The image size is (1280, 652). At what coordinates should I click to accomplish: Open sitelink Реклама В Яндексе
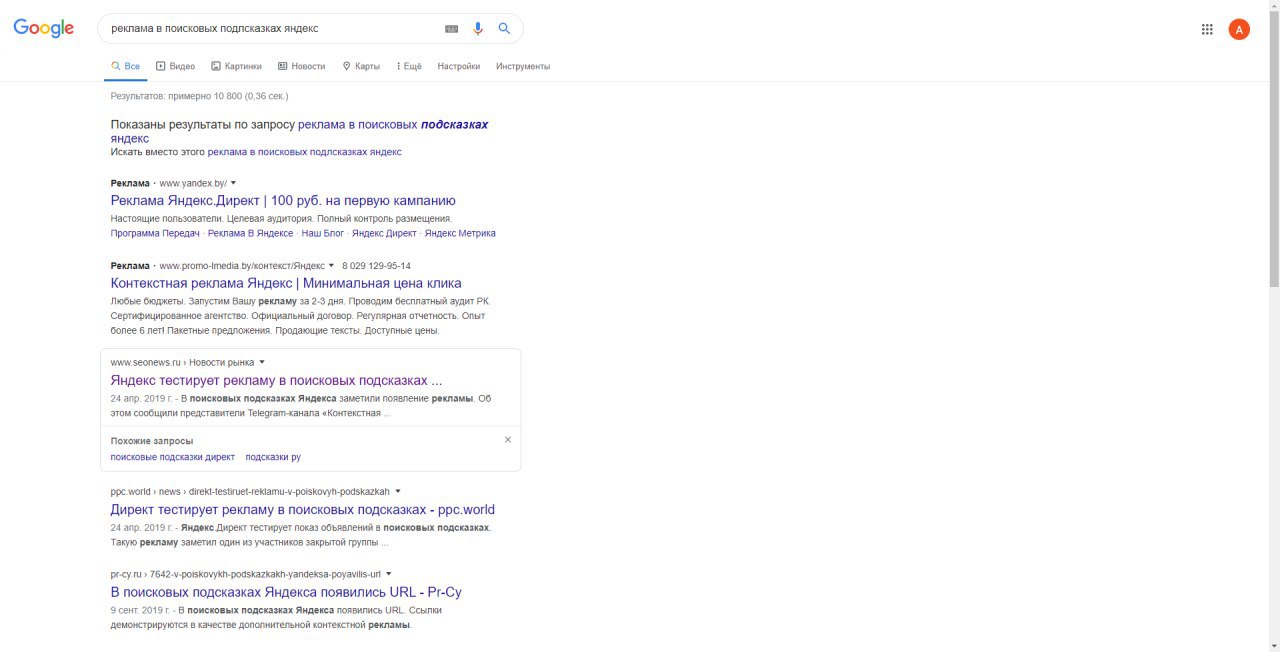251,233
